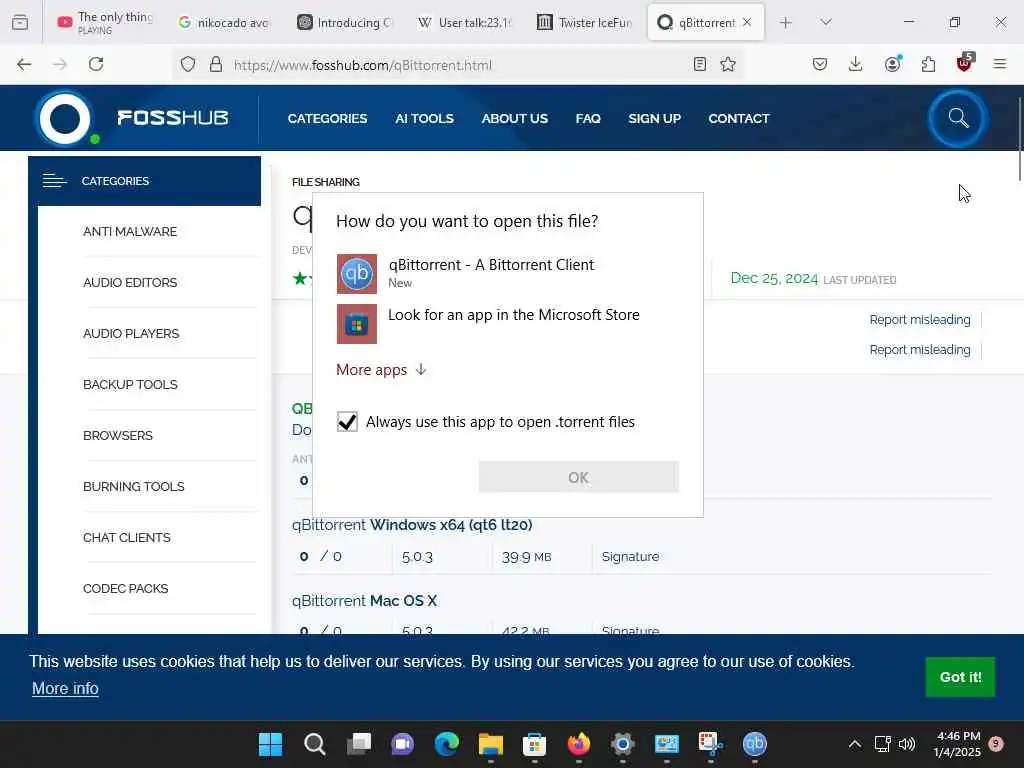The image size is (1024, 768).
Task: Toggle Always use this app checkbox
Action: tap(347, 422)
